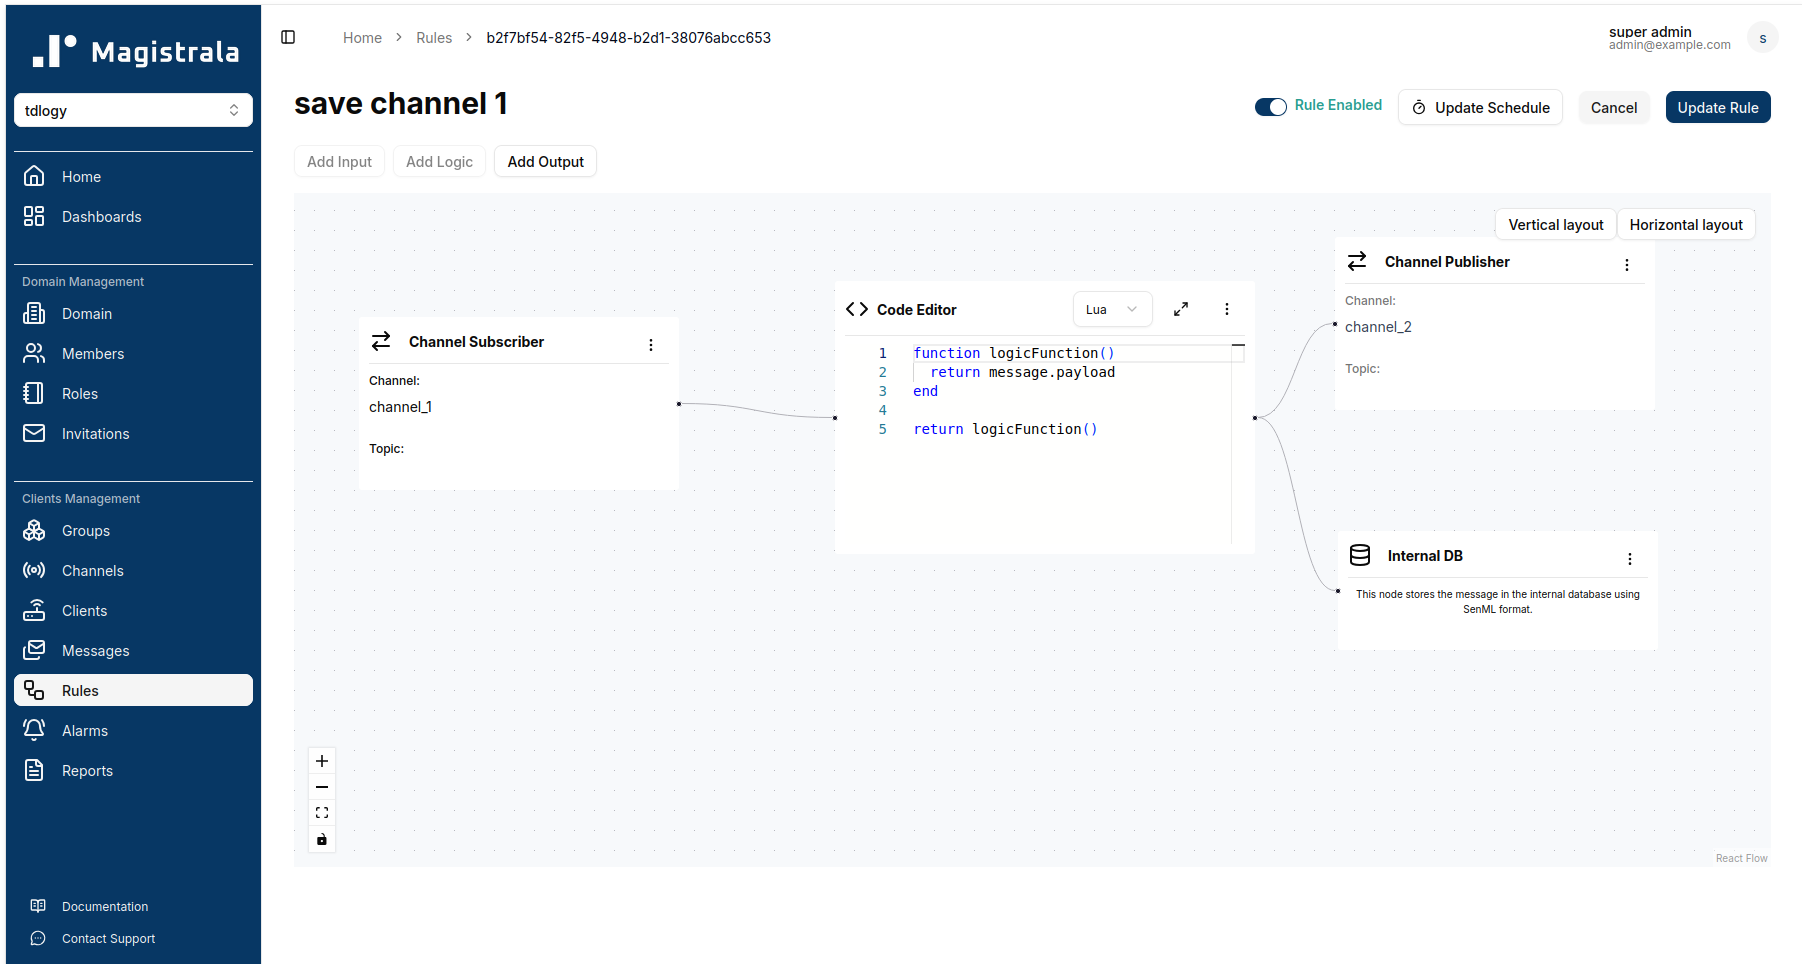Open Code Editor node options menu

point(1226,309)
